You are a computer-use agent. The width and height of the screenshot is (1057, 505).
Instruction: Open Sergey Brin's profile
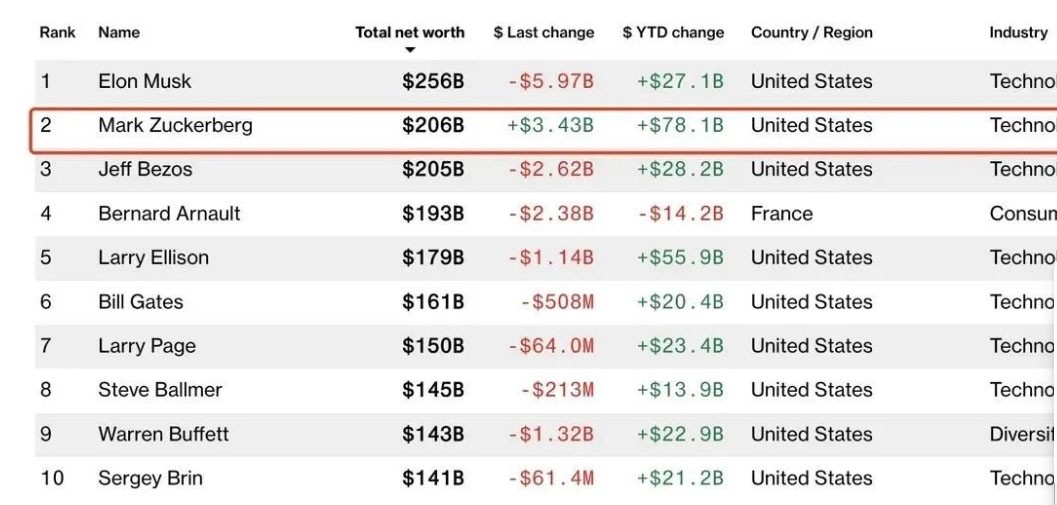[x=150, y=477]
